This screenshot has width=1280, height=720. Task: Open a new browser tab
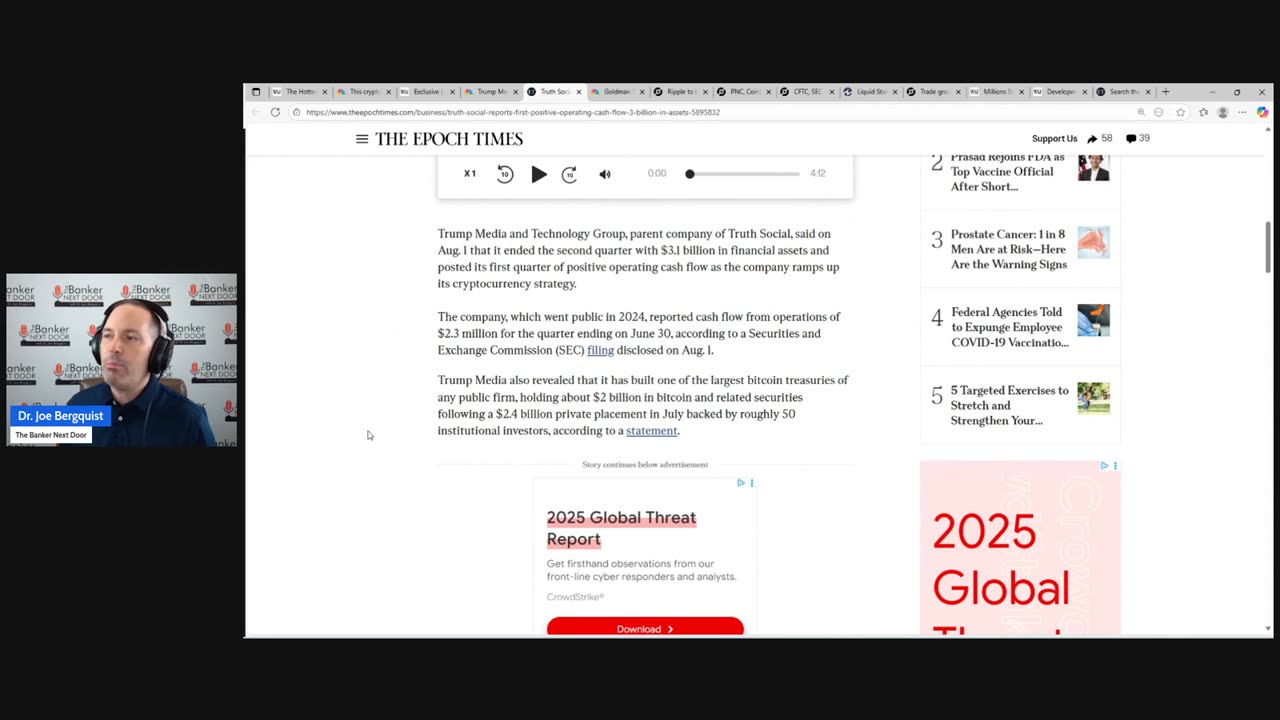coord(1165,92)
